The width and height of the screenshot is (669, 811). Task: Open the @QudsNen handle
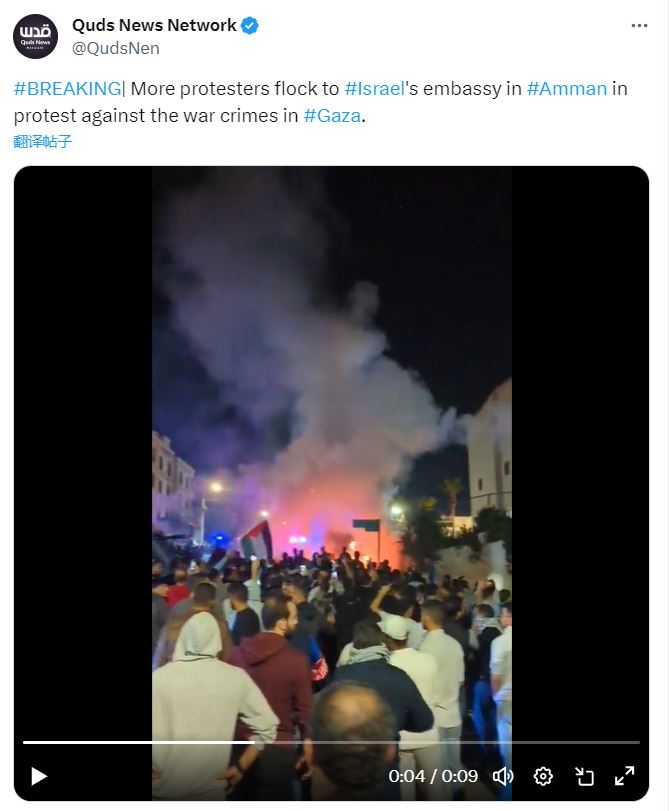[x=116, y=48]
